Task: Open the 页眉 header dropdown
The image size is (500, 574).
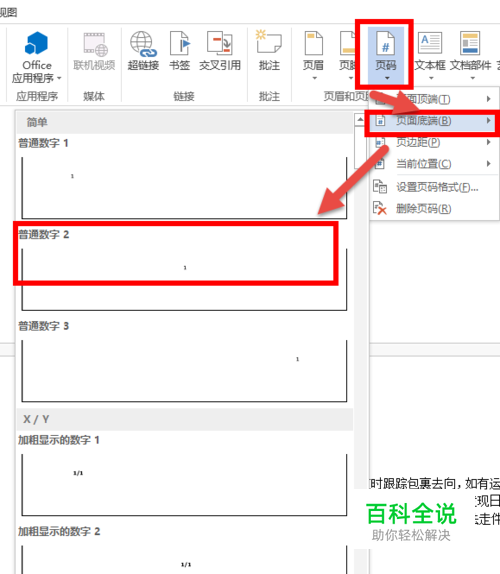Action: [x=313, y=56]
